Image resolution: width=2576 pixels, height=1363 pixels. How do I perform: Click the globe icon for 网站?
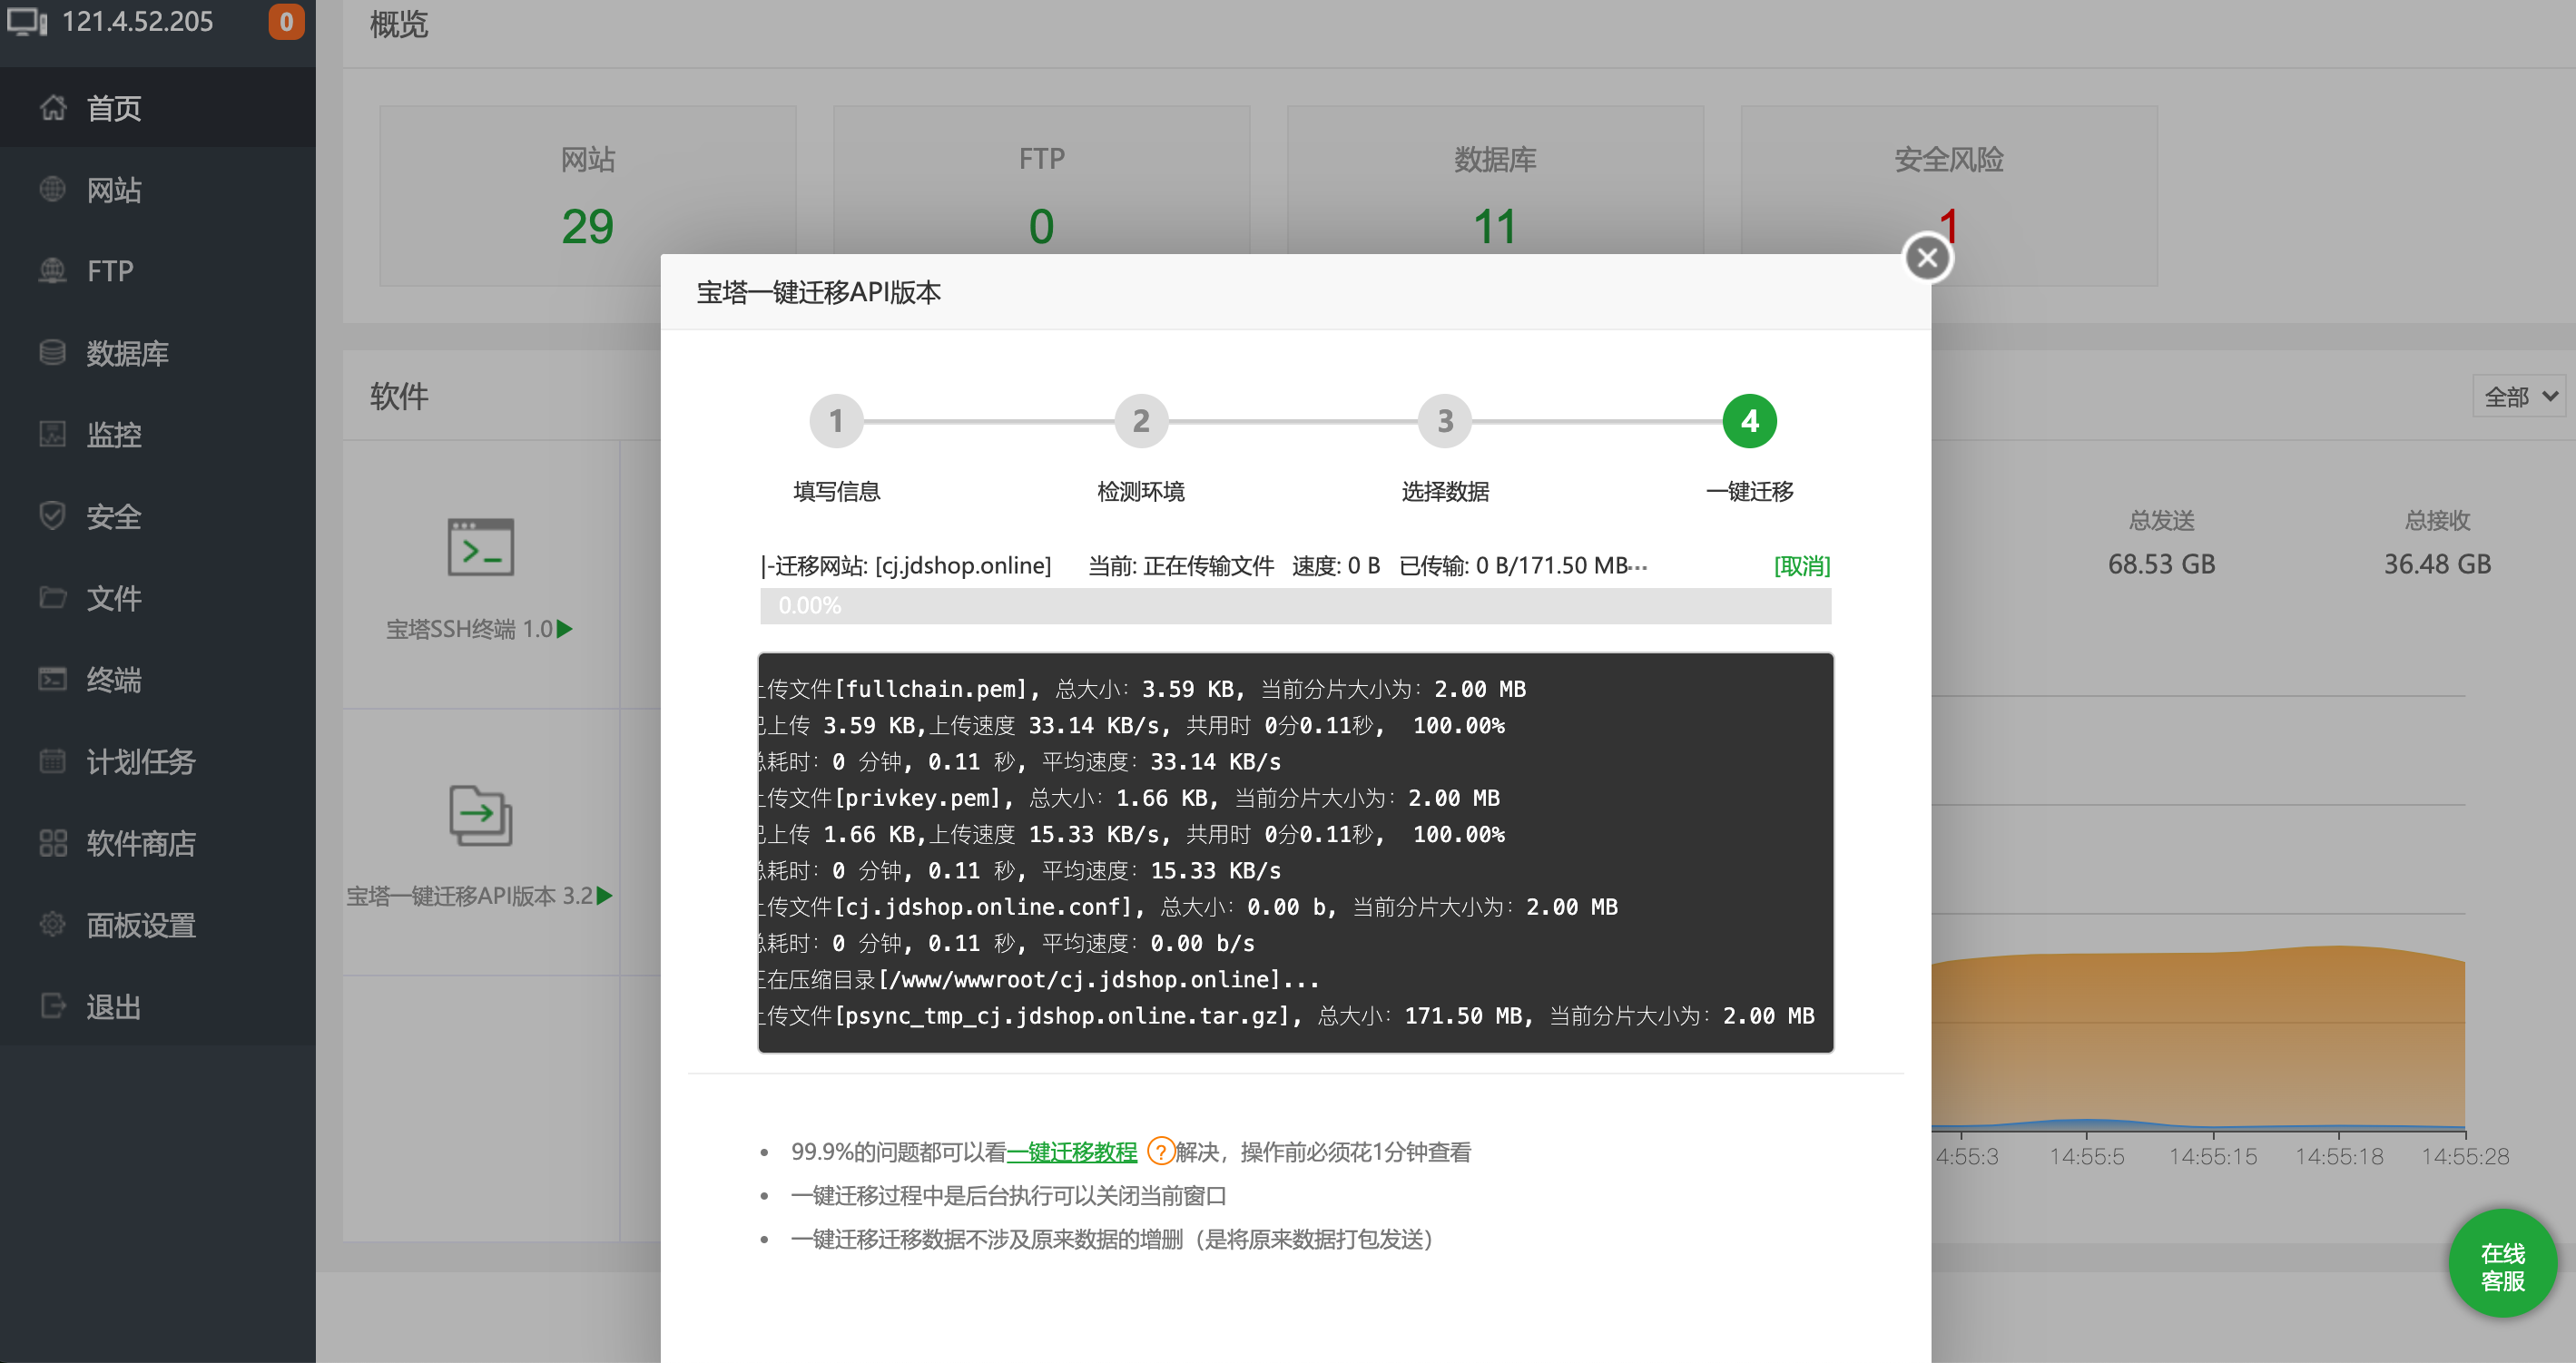click(53, 189)
